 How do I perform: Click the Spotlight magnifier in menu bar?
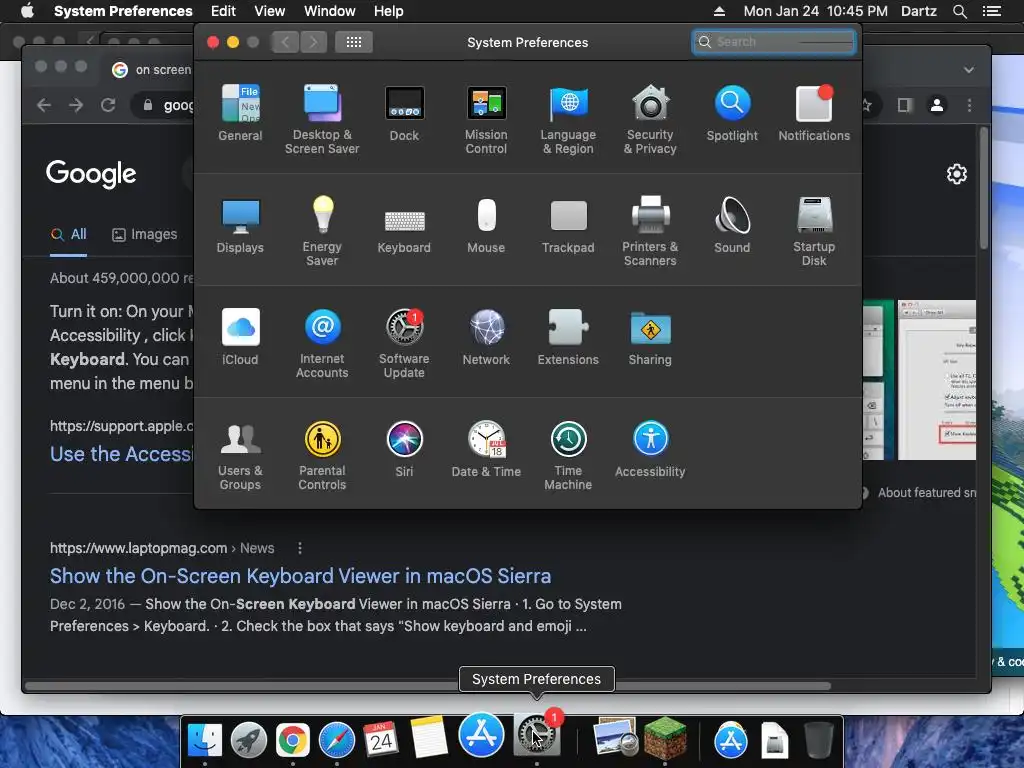click(x=960, y=11)
